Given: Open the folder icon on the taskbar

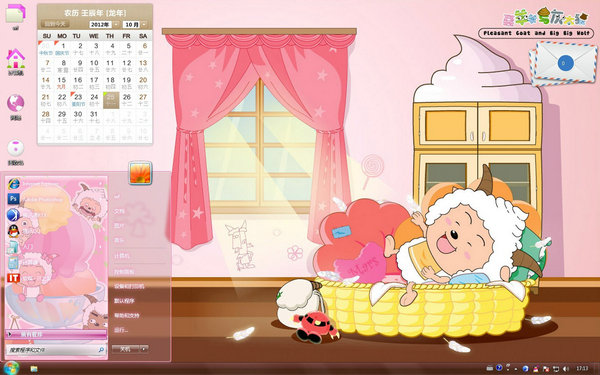Looking at the screenshot, I should [34, 368].
